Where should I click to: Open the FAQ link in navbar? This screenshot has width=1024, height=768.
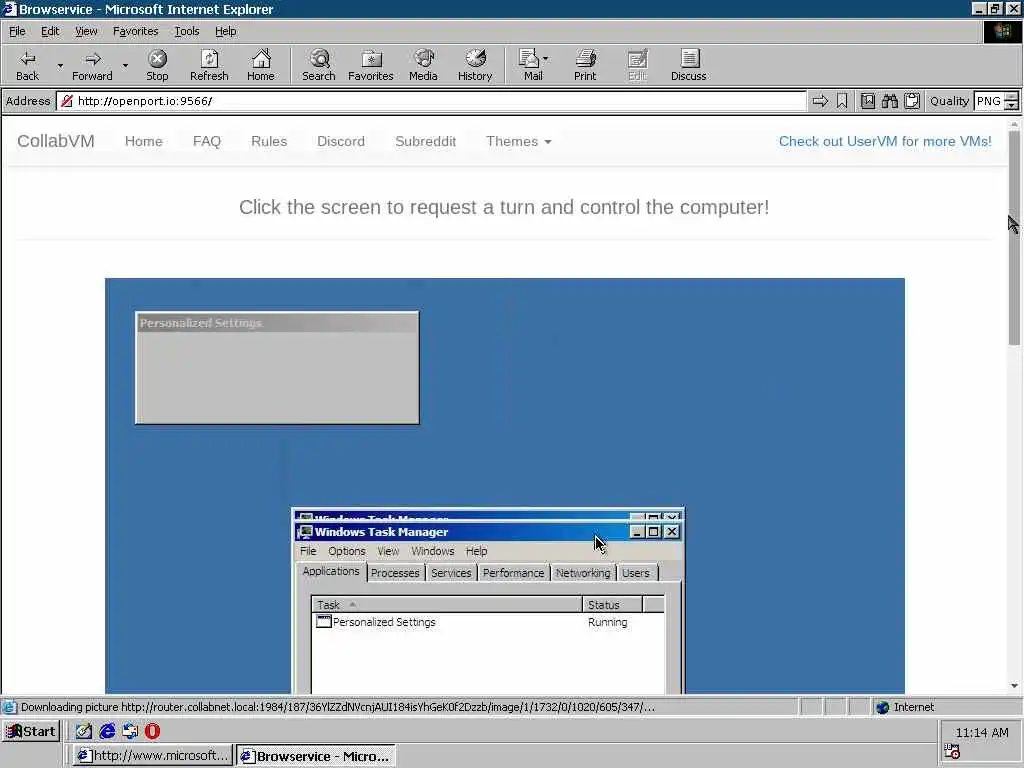[x=206, y=141]
